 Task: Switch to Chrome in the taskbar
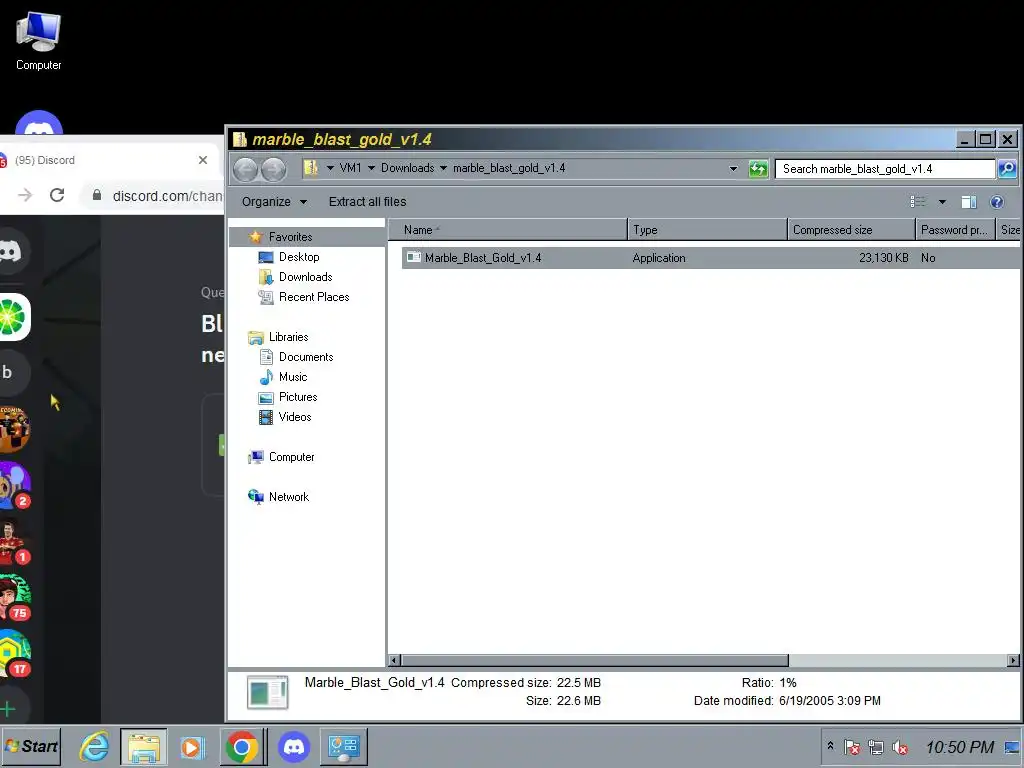point(242,746)
